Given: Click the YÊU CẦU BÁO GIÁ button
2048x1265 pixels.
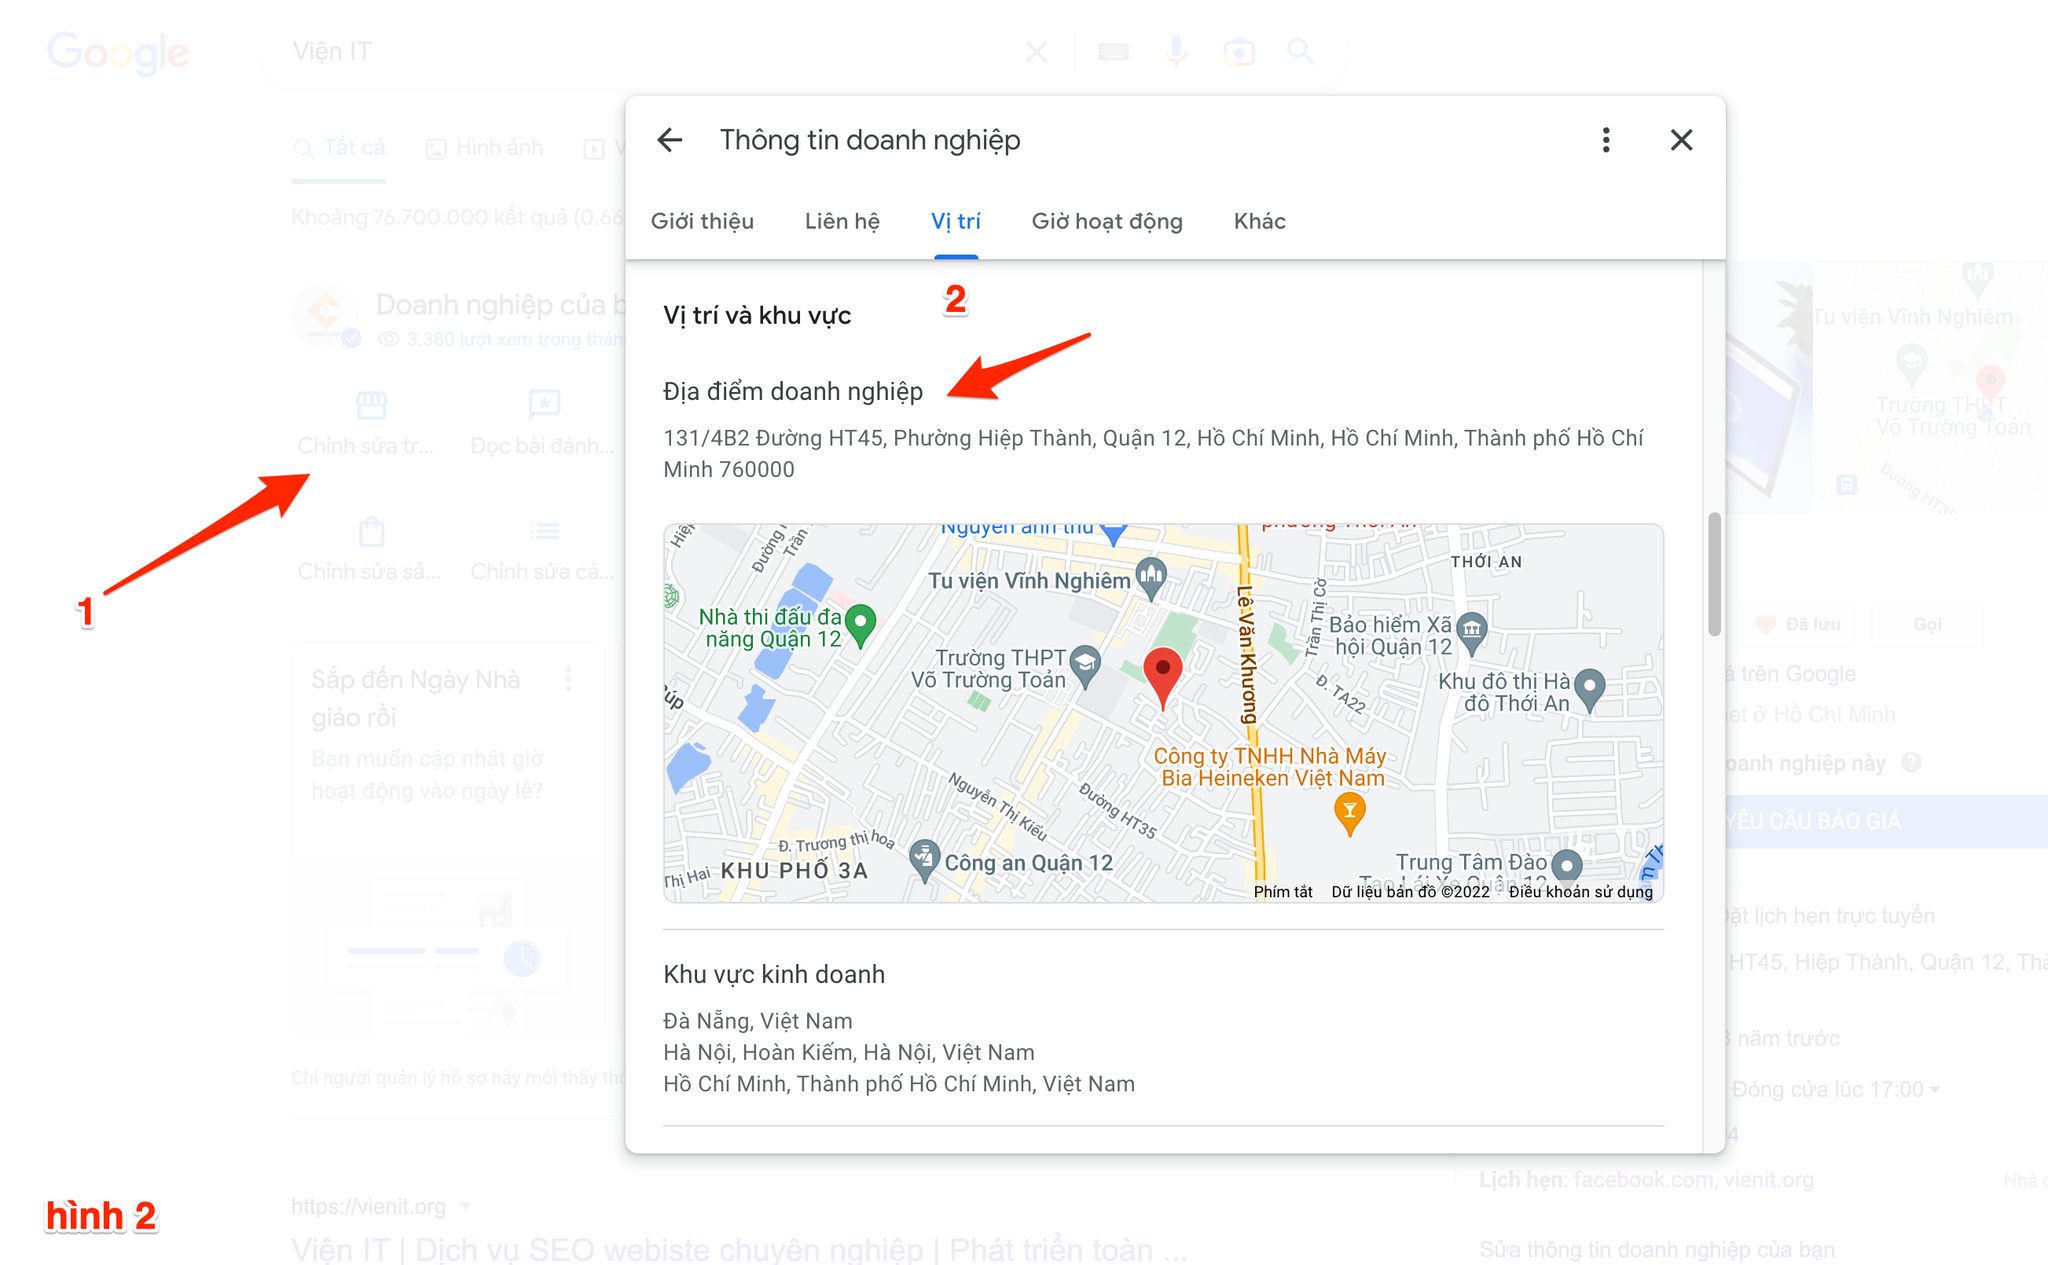Looking at the screenshot, I should coord(1886,821).
